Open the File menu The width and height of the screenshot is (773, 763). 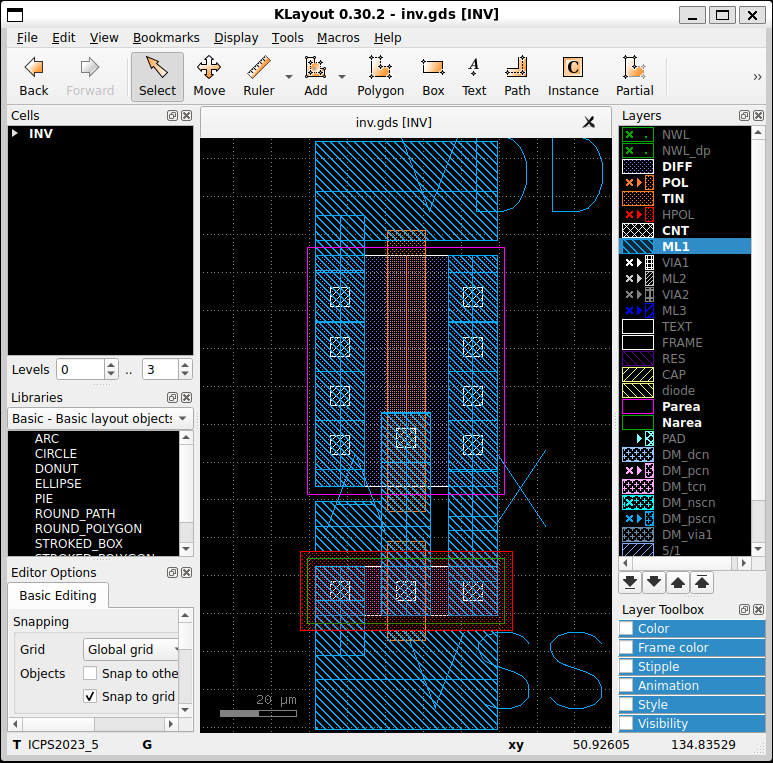tap(27, 37)
